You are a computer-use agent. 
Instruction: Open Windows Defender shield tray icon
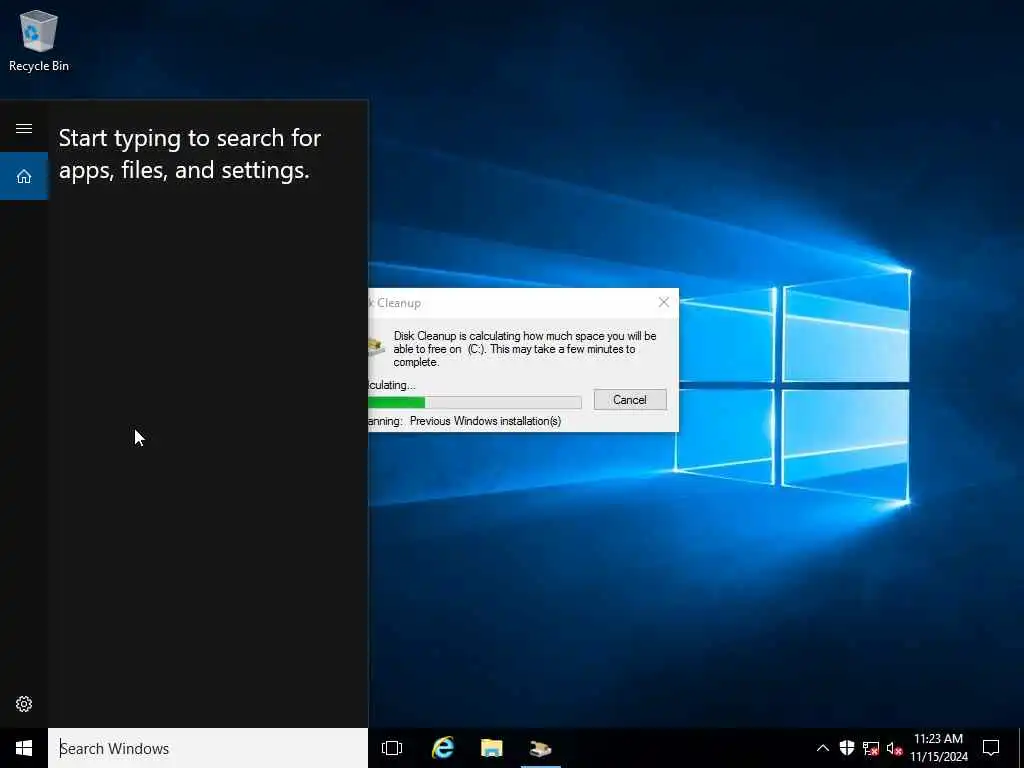tap(846, 748)
